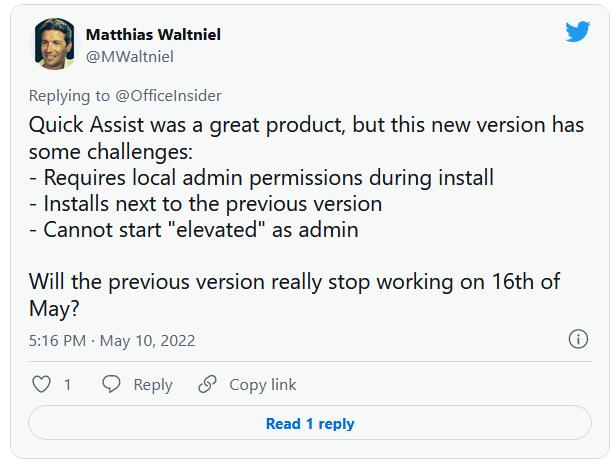
Task: Select the Copy link text
Action: [x=262, y=384]
